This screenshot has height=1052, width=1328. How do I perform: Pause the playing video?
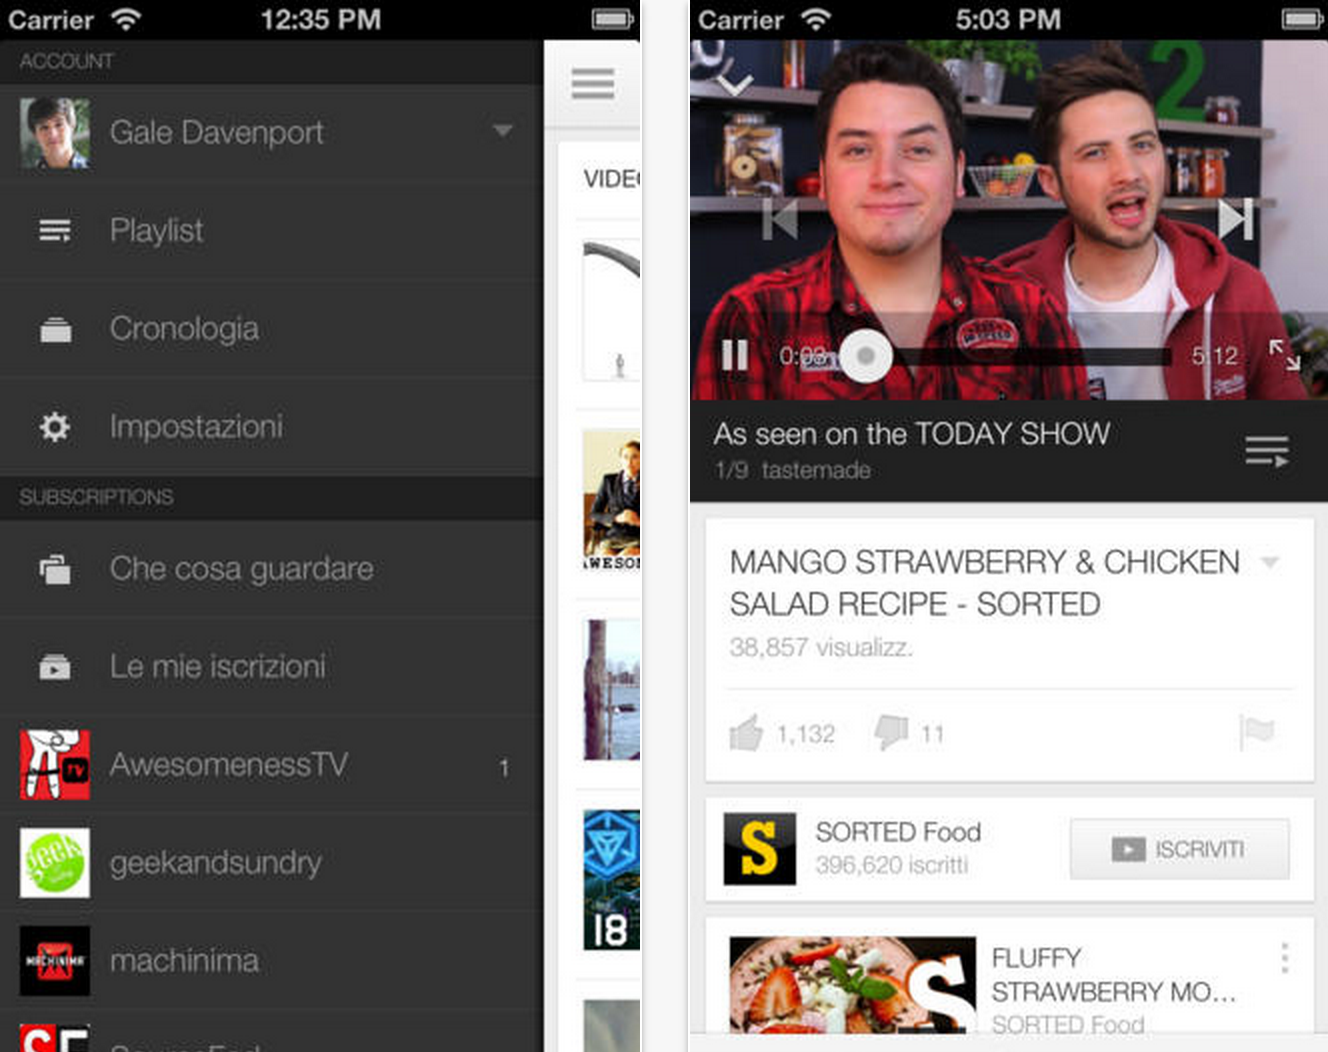click(x=735, y=355)
